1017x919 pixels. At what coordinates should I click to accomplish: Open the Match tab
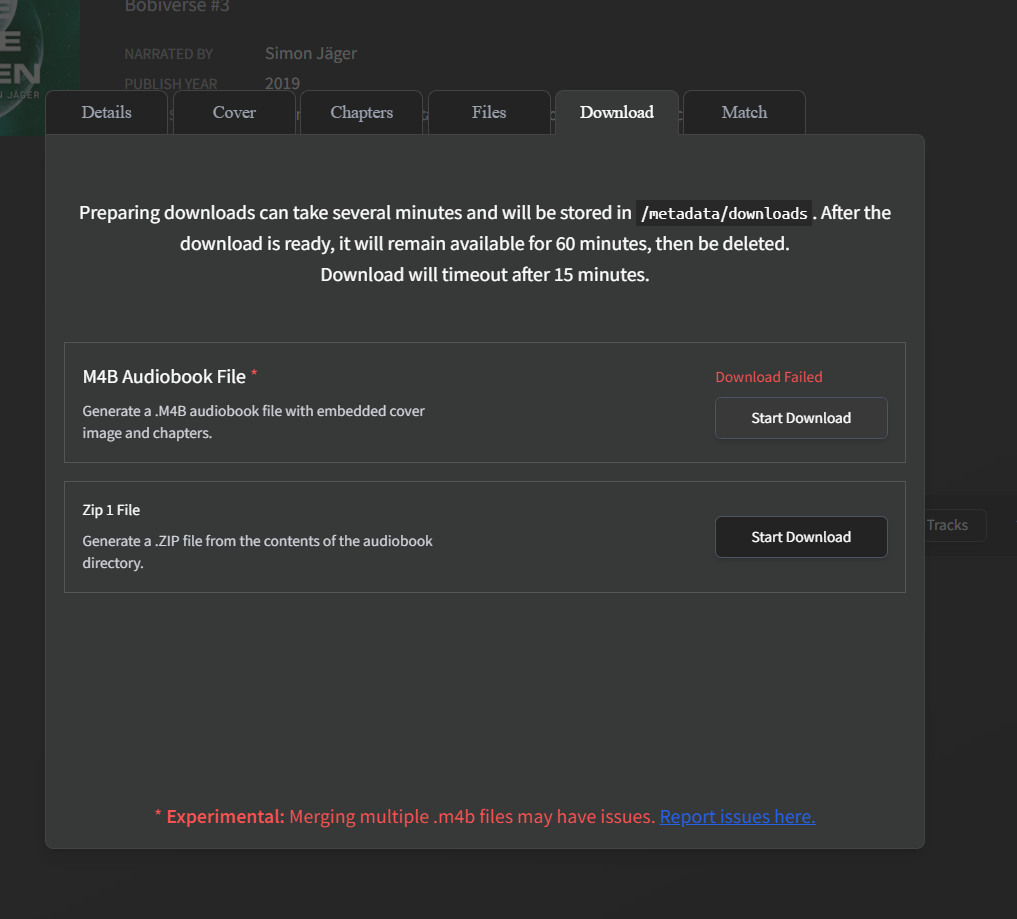point(744,112)
